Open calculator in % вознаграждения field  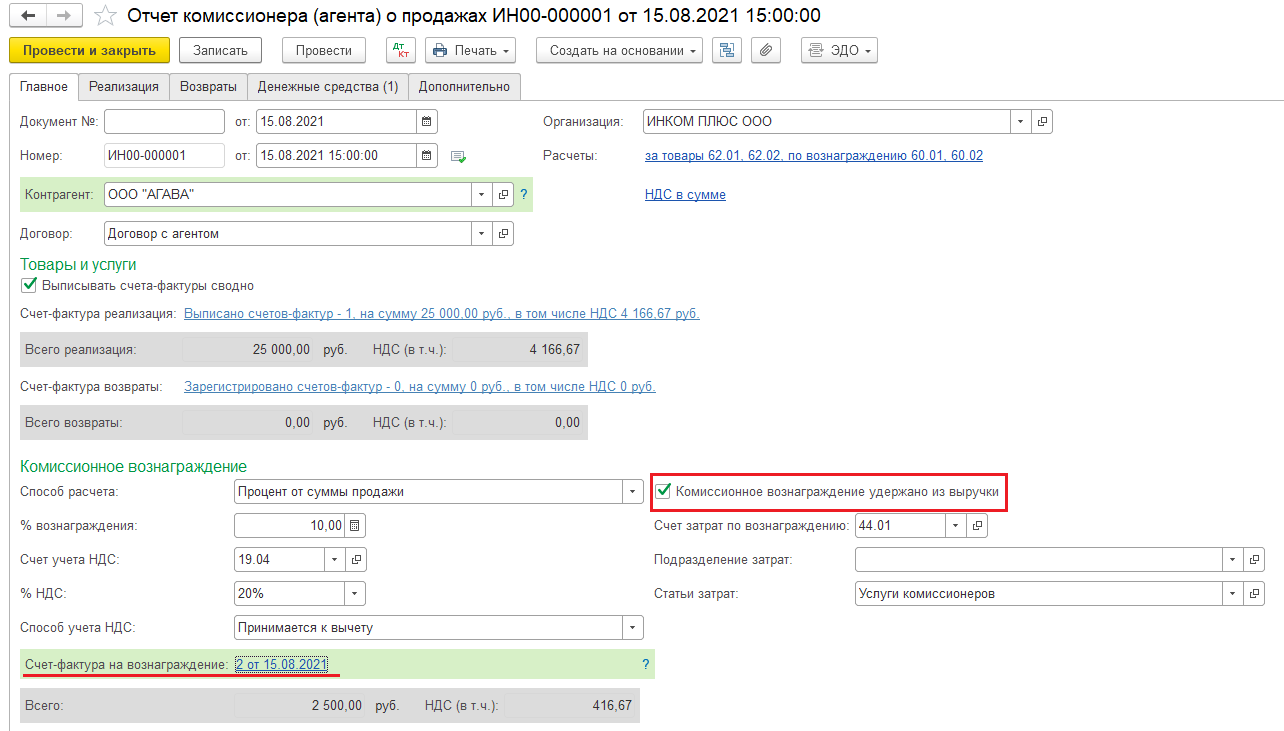(356, 525)
